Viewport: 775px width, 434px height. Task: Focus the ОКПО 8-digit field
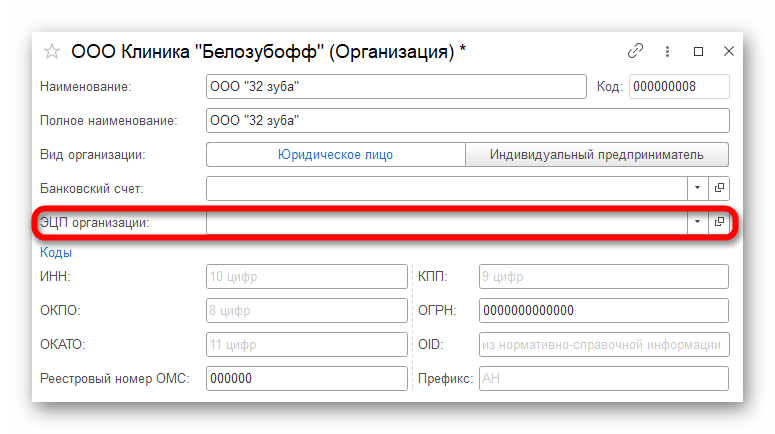[306, 310]
